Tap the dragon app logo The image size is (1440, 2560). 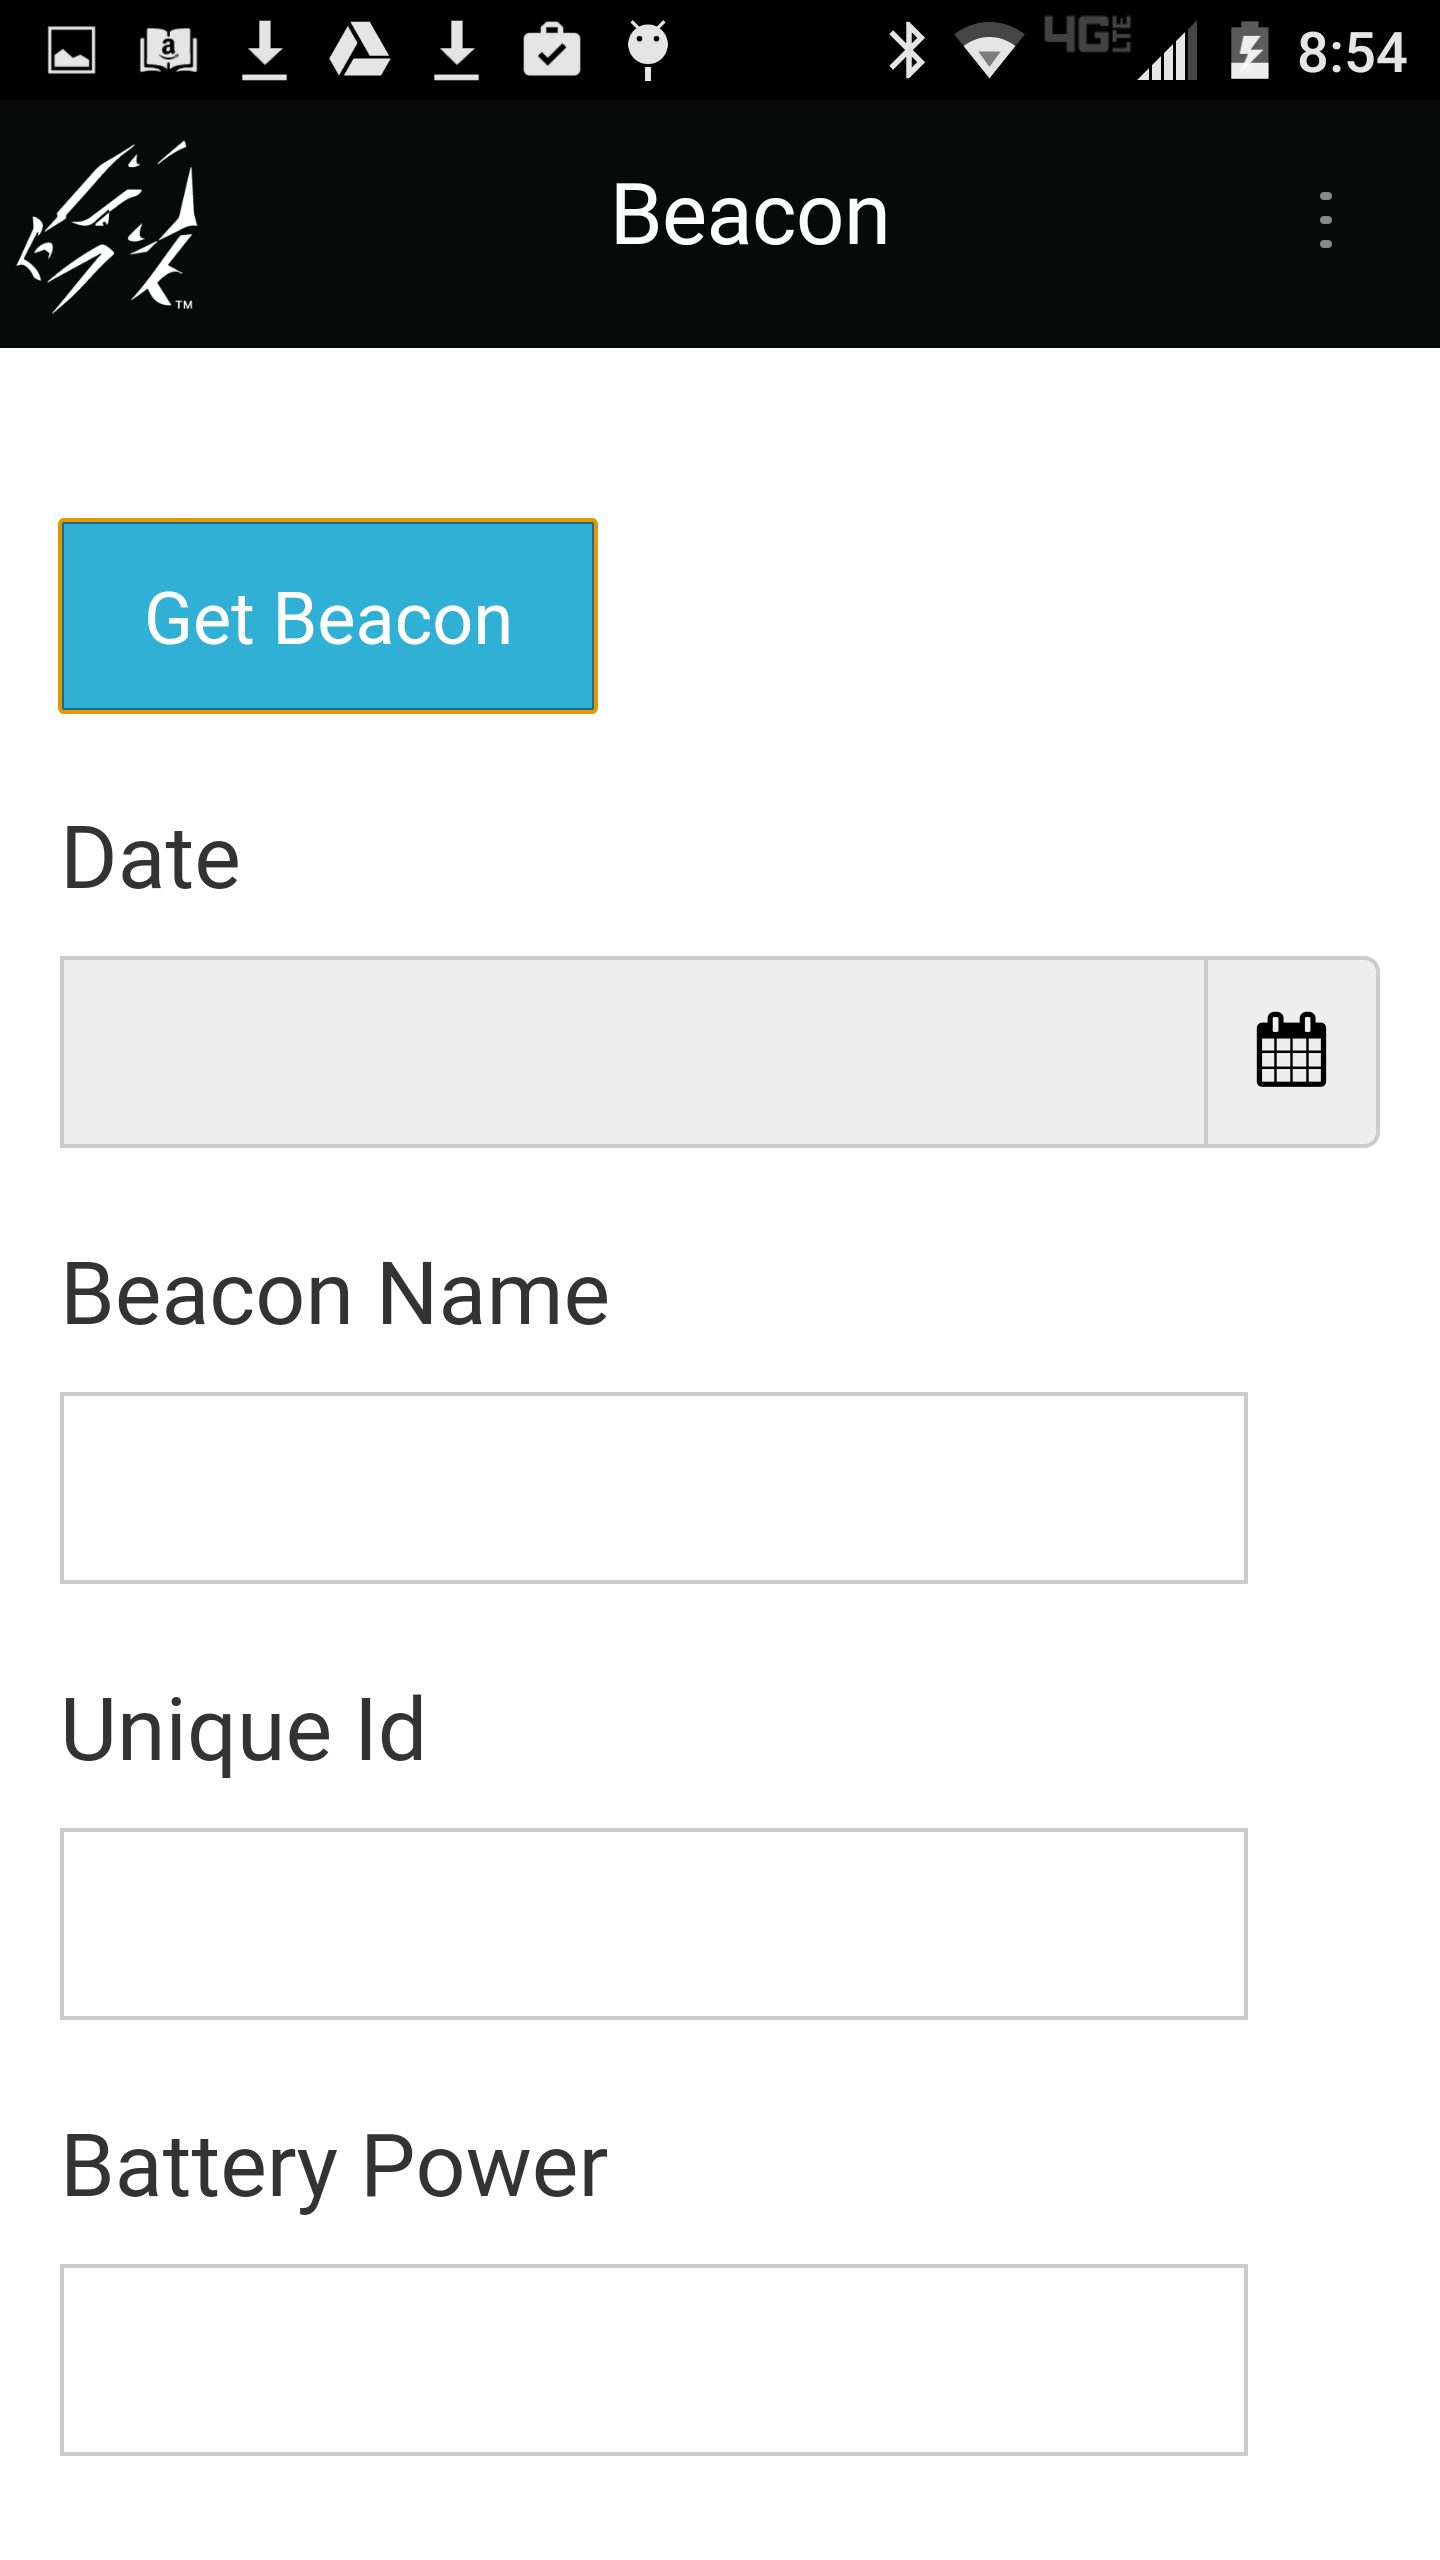108,227
